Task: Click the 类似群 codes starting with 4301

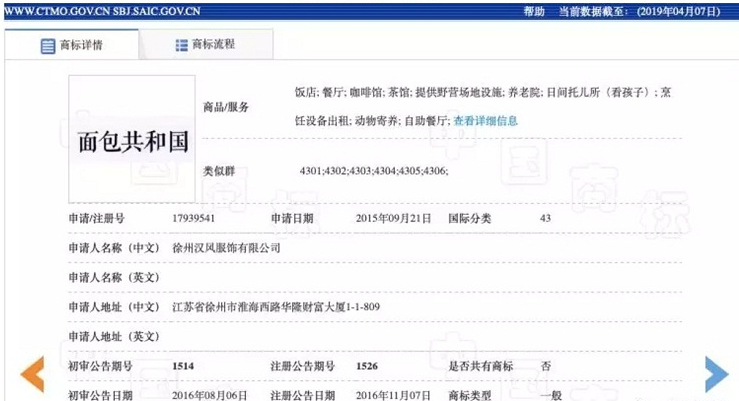Action: pos(373,172)
